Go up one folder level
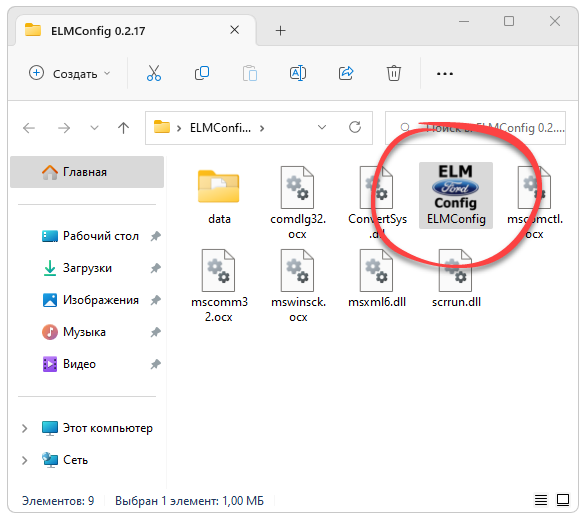Viewport: 583px width, 517px height. tap(123, 128)
